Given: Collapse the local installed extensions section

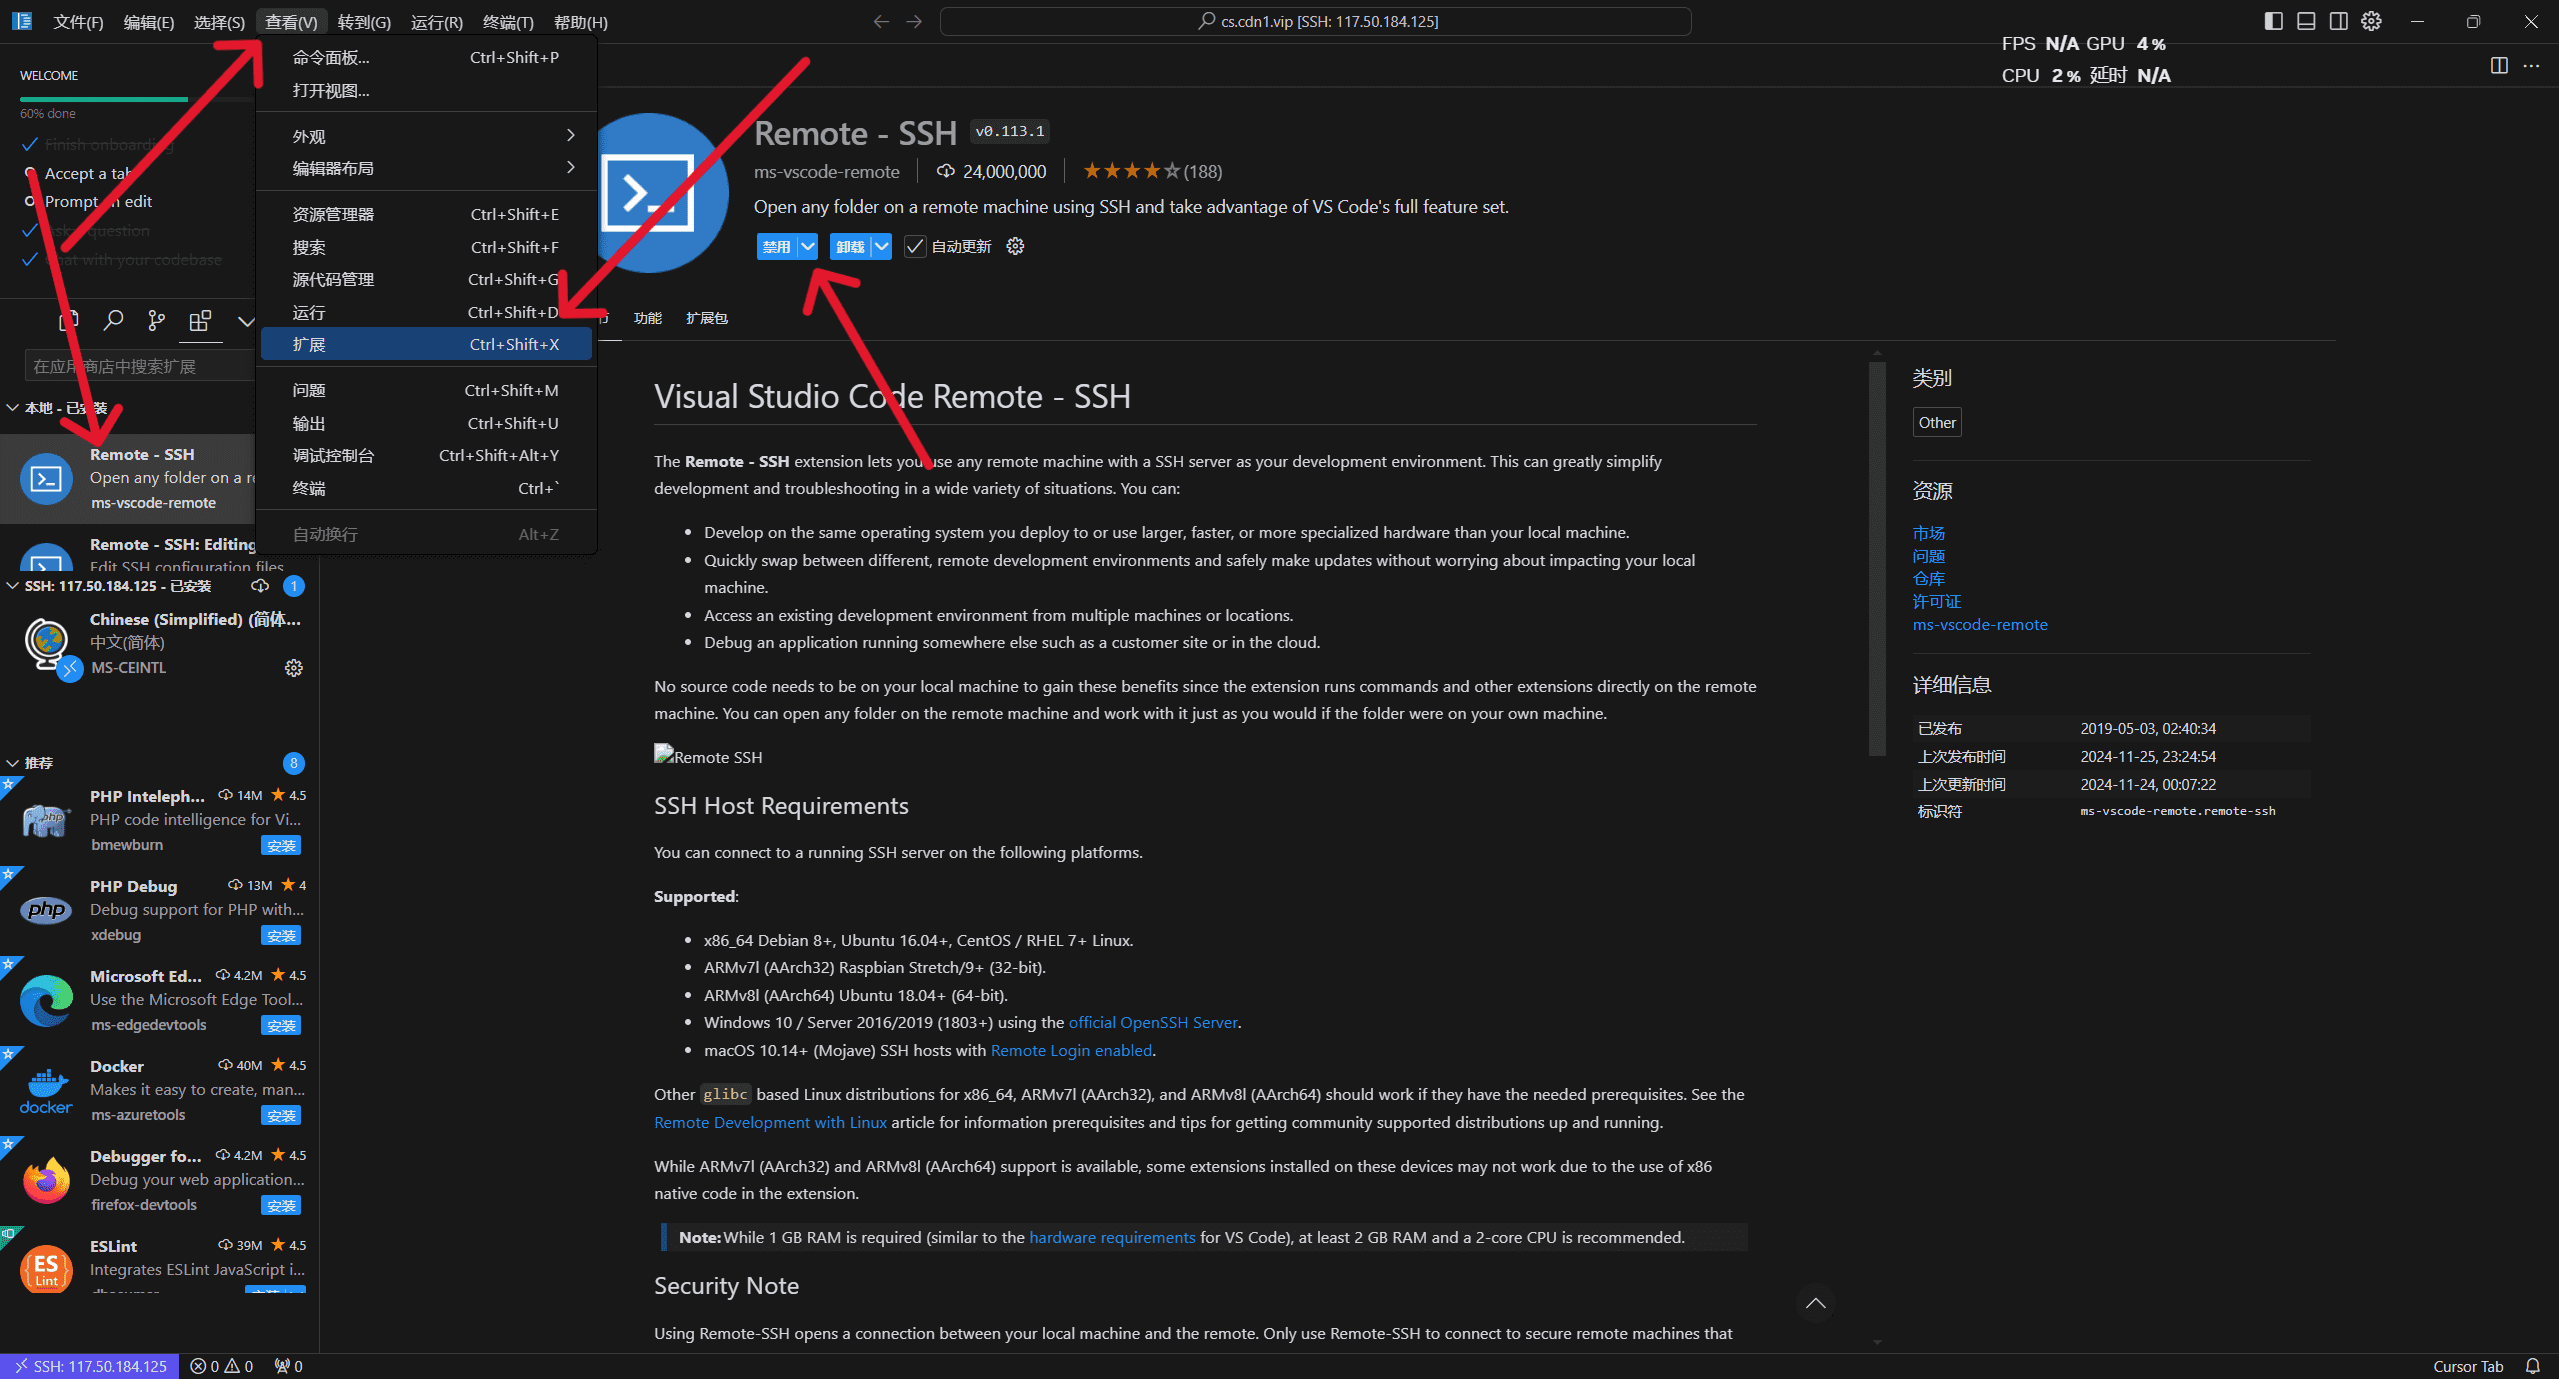Looking at the screenshot, I should pyautogui.click(x=12, y=408).
